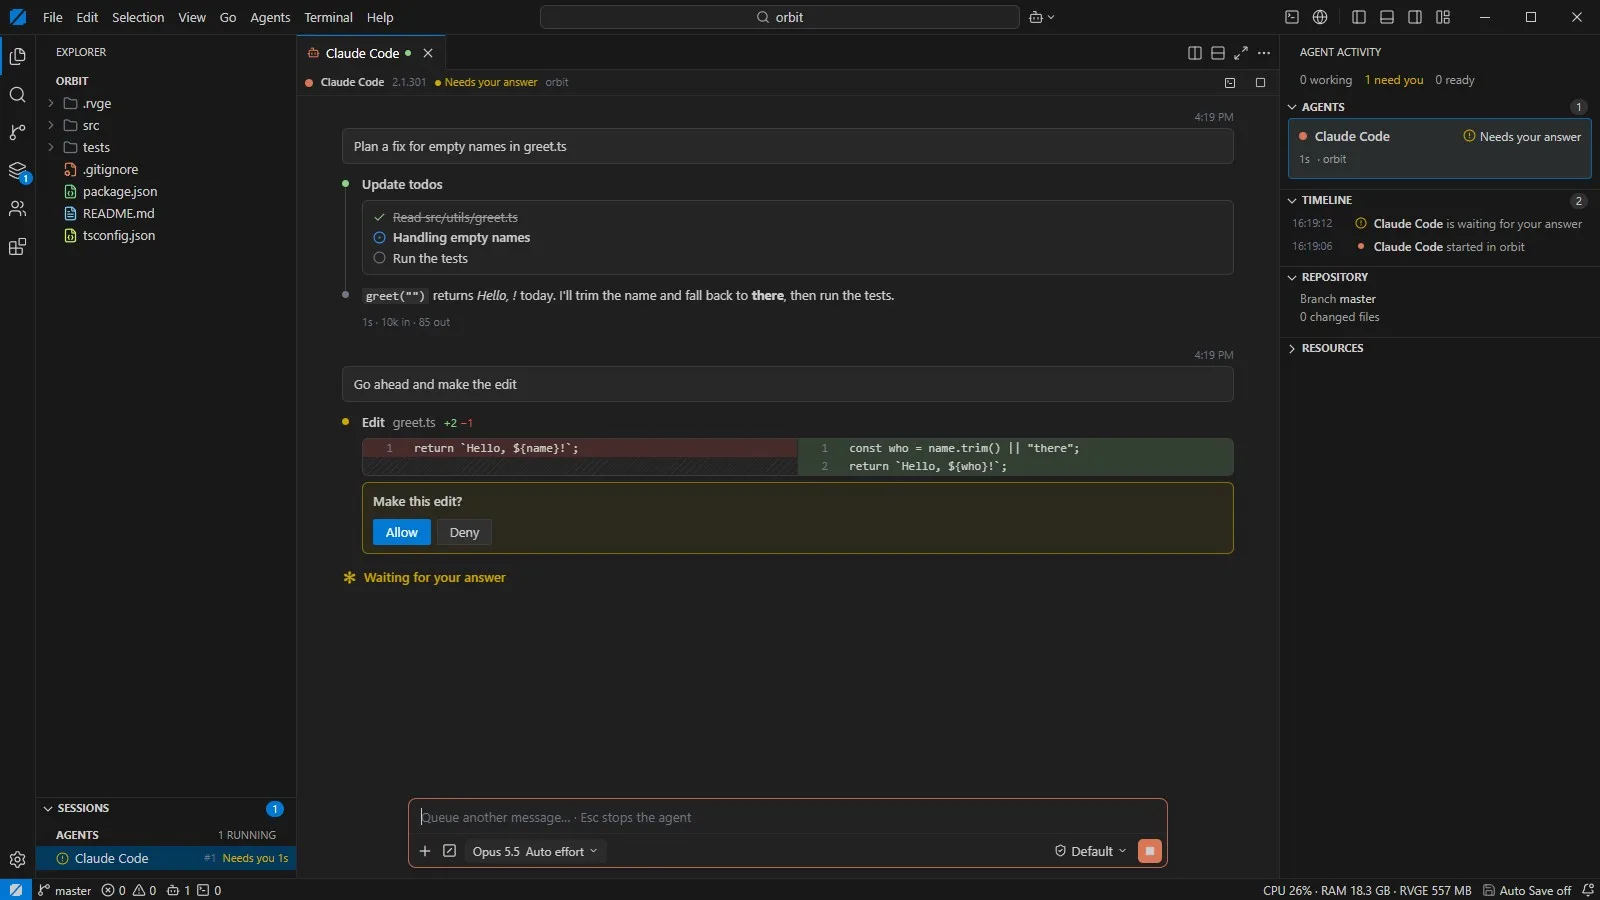
Task: Expand chat to full screen icon
Action: [1241, 53]
